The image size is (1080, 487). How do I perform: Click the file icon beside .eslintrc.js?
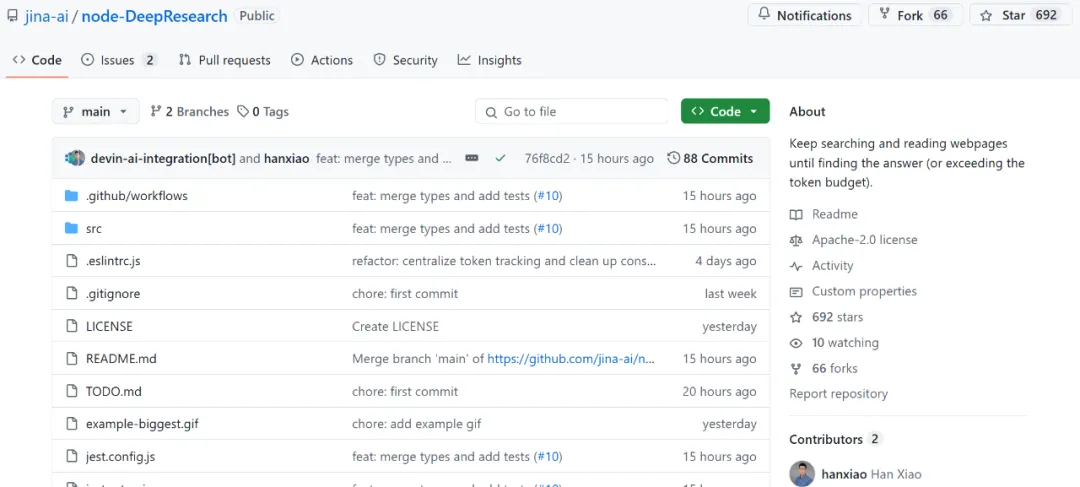pos(71,261)
